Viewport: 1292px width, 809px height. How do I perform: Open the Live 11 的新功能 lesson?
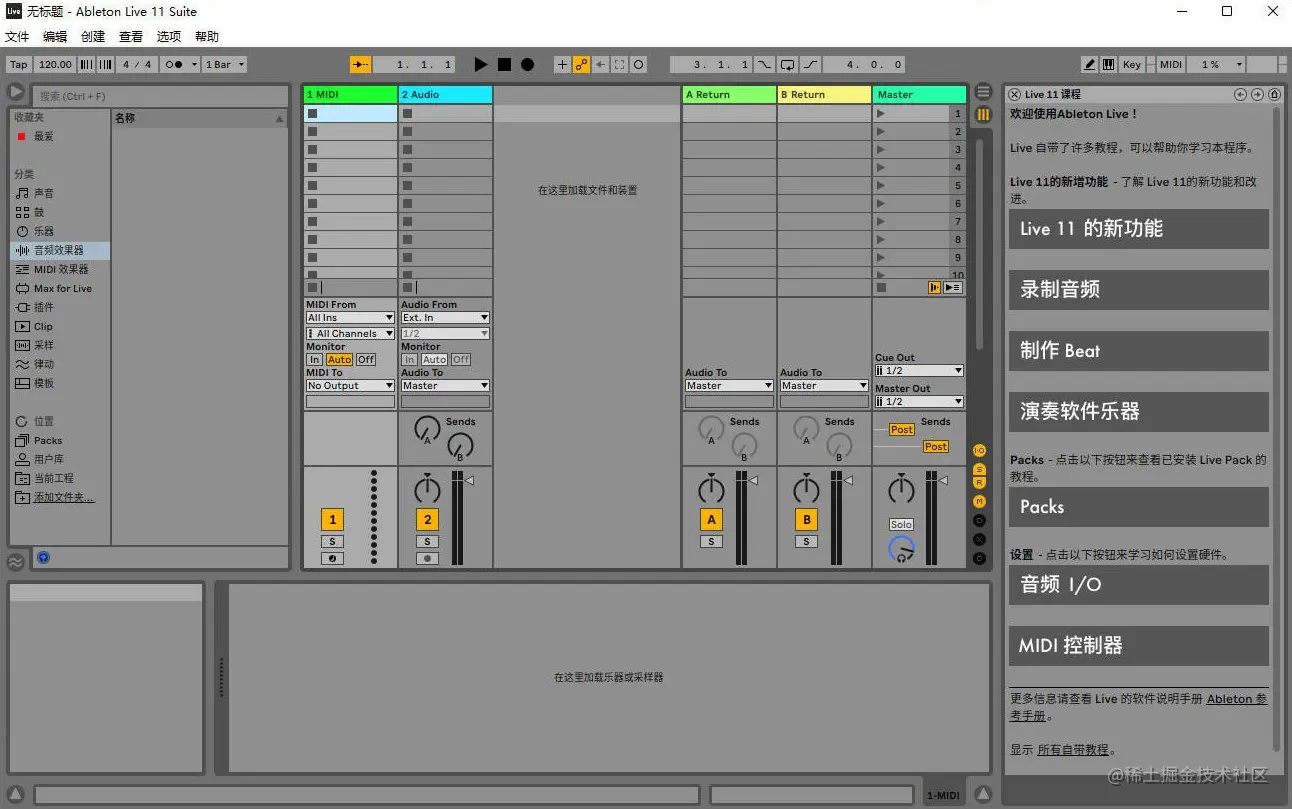1138,228
